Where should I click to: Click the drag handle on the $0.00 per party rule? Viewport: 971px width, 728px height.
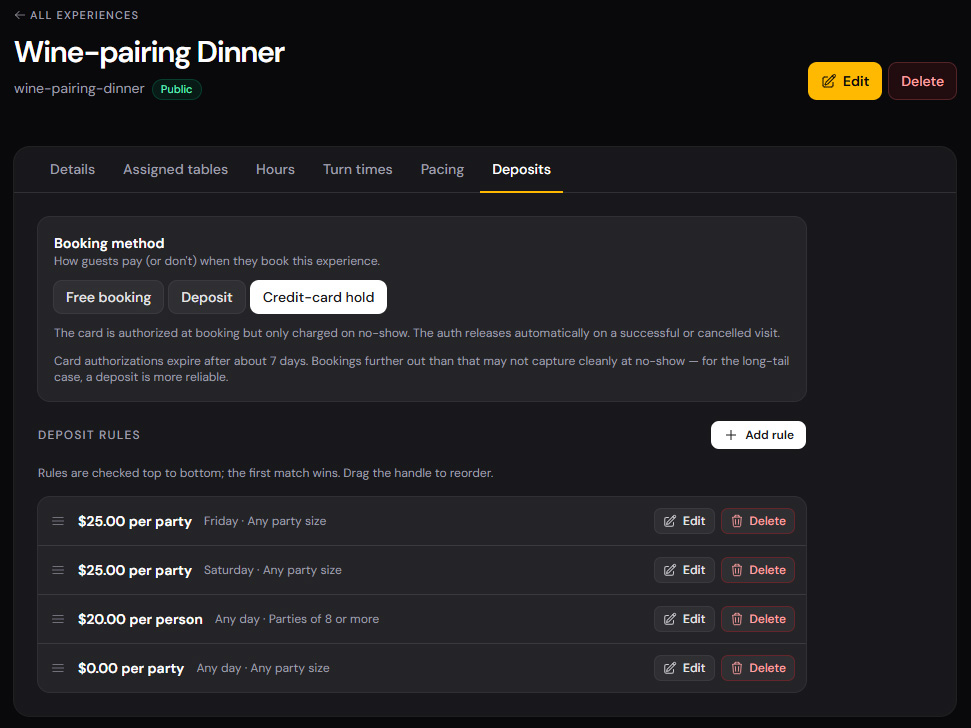[x=58, y=668]
